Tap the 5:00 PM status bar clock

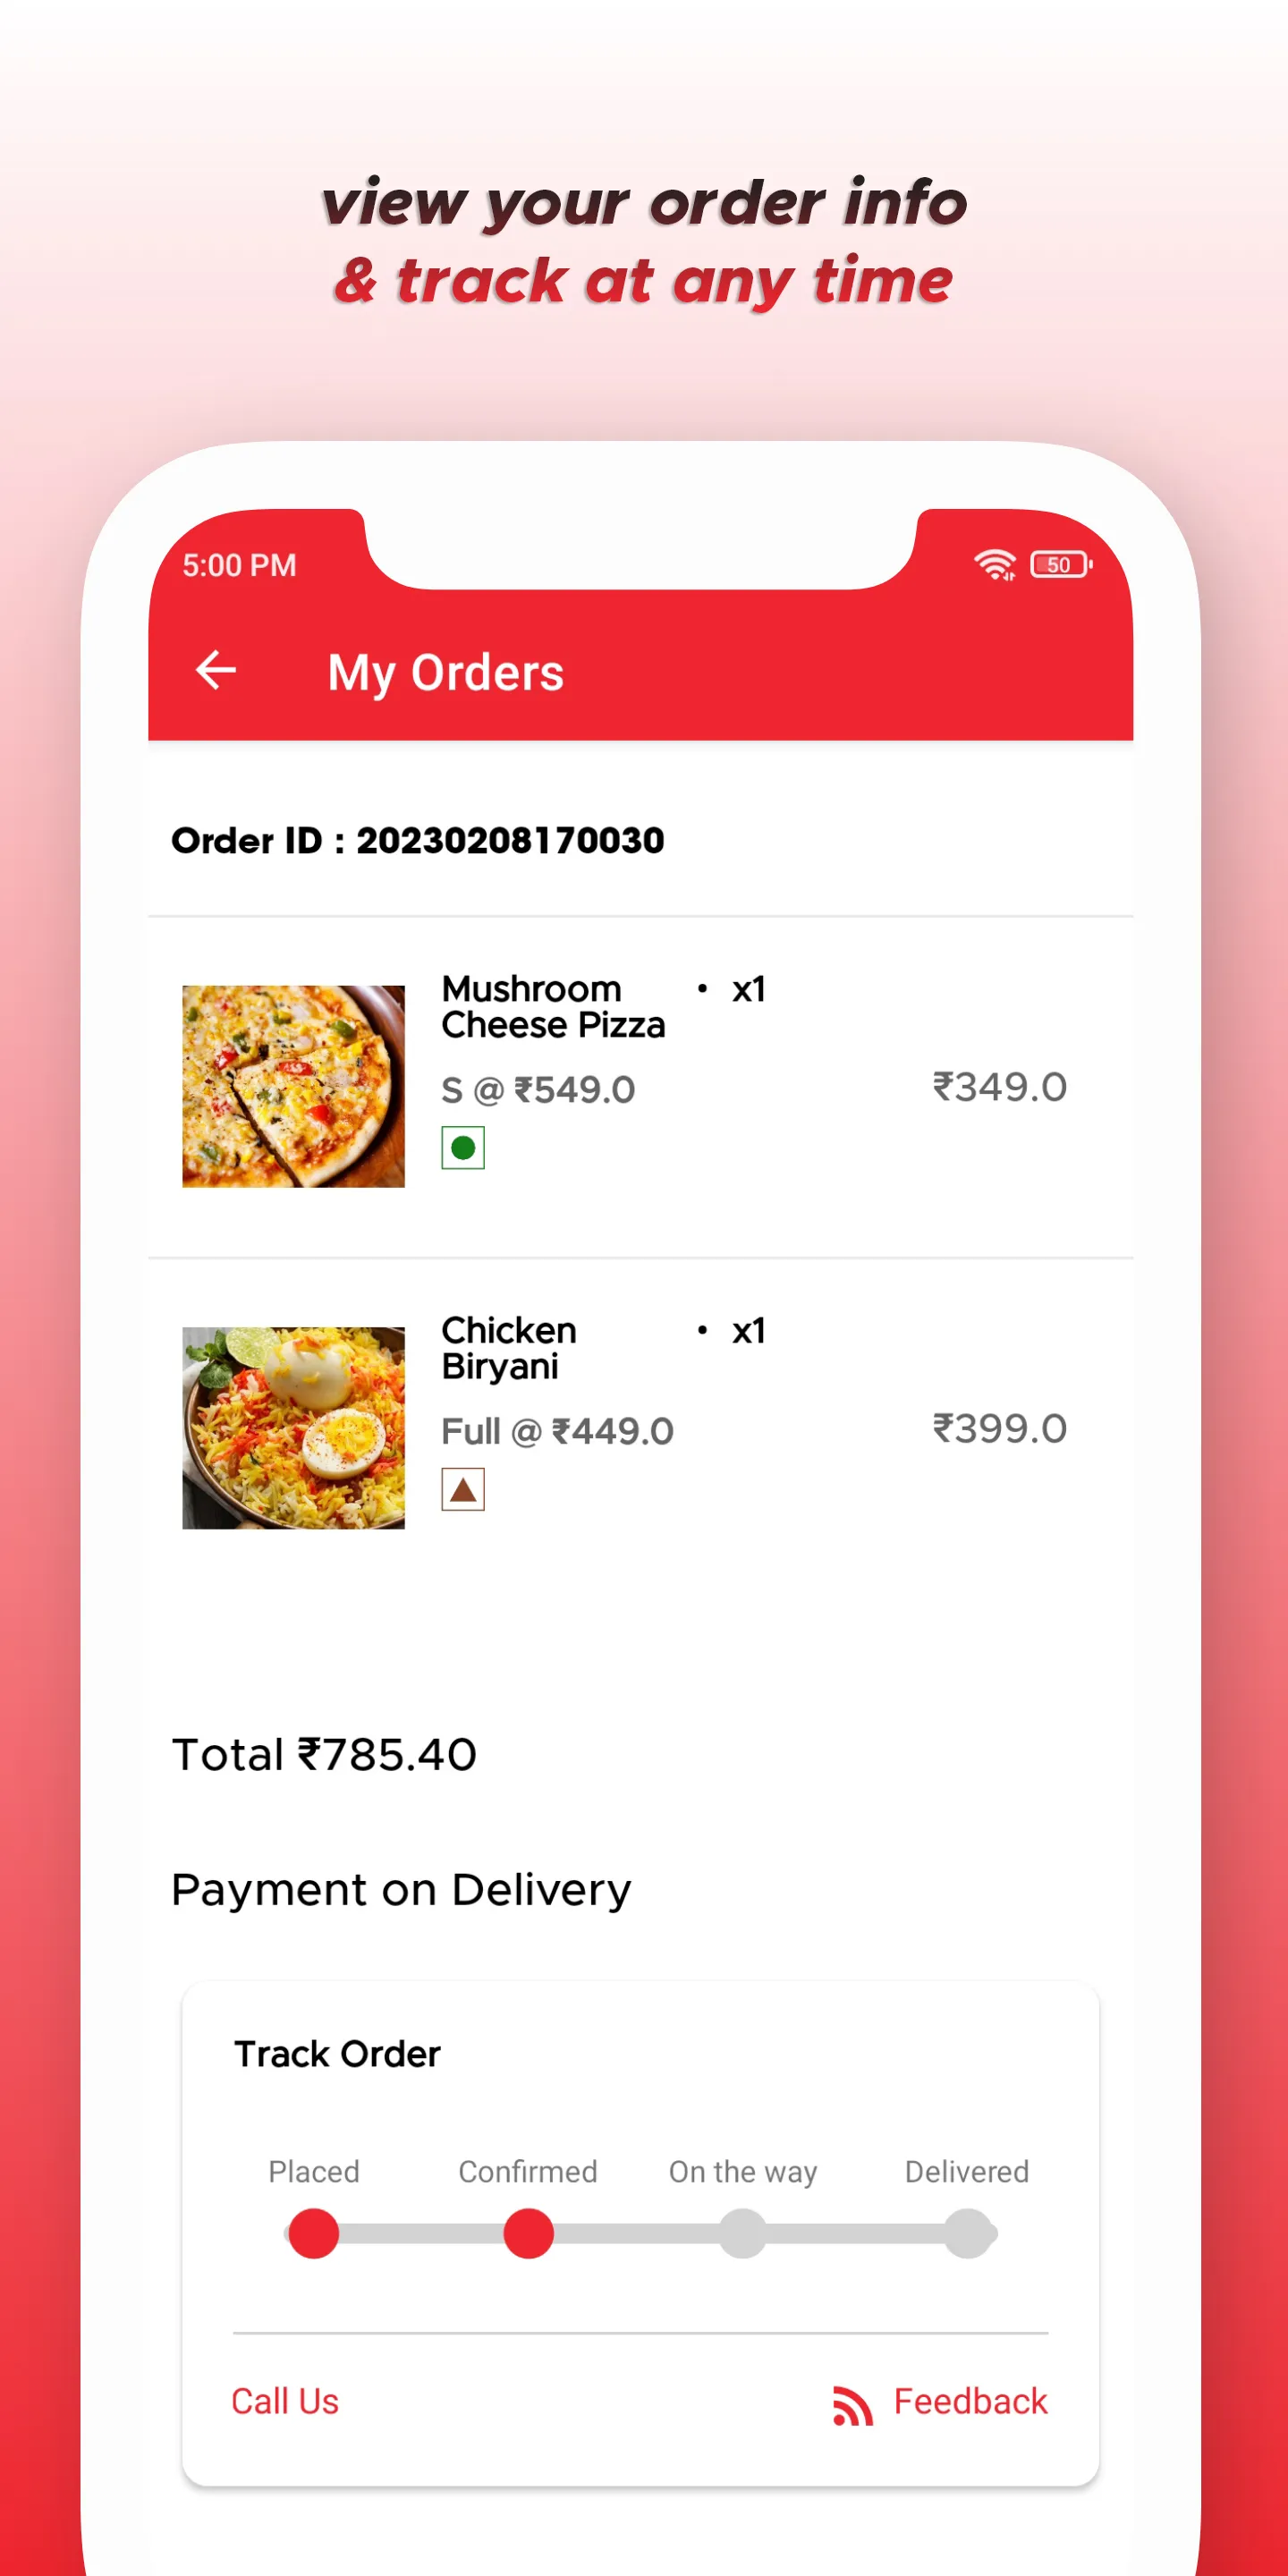click(239, 565)
